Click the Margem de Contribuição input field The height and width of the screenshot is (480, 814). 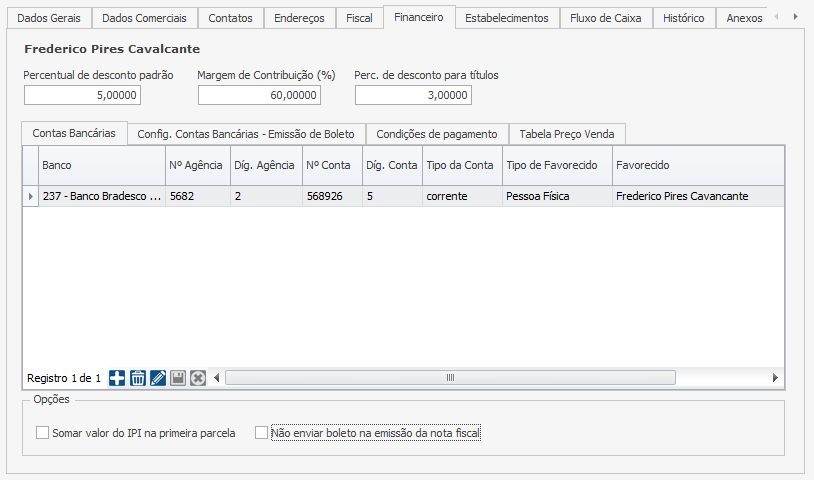coord(259,95)
